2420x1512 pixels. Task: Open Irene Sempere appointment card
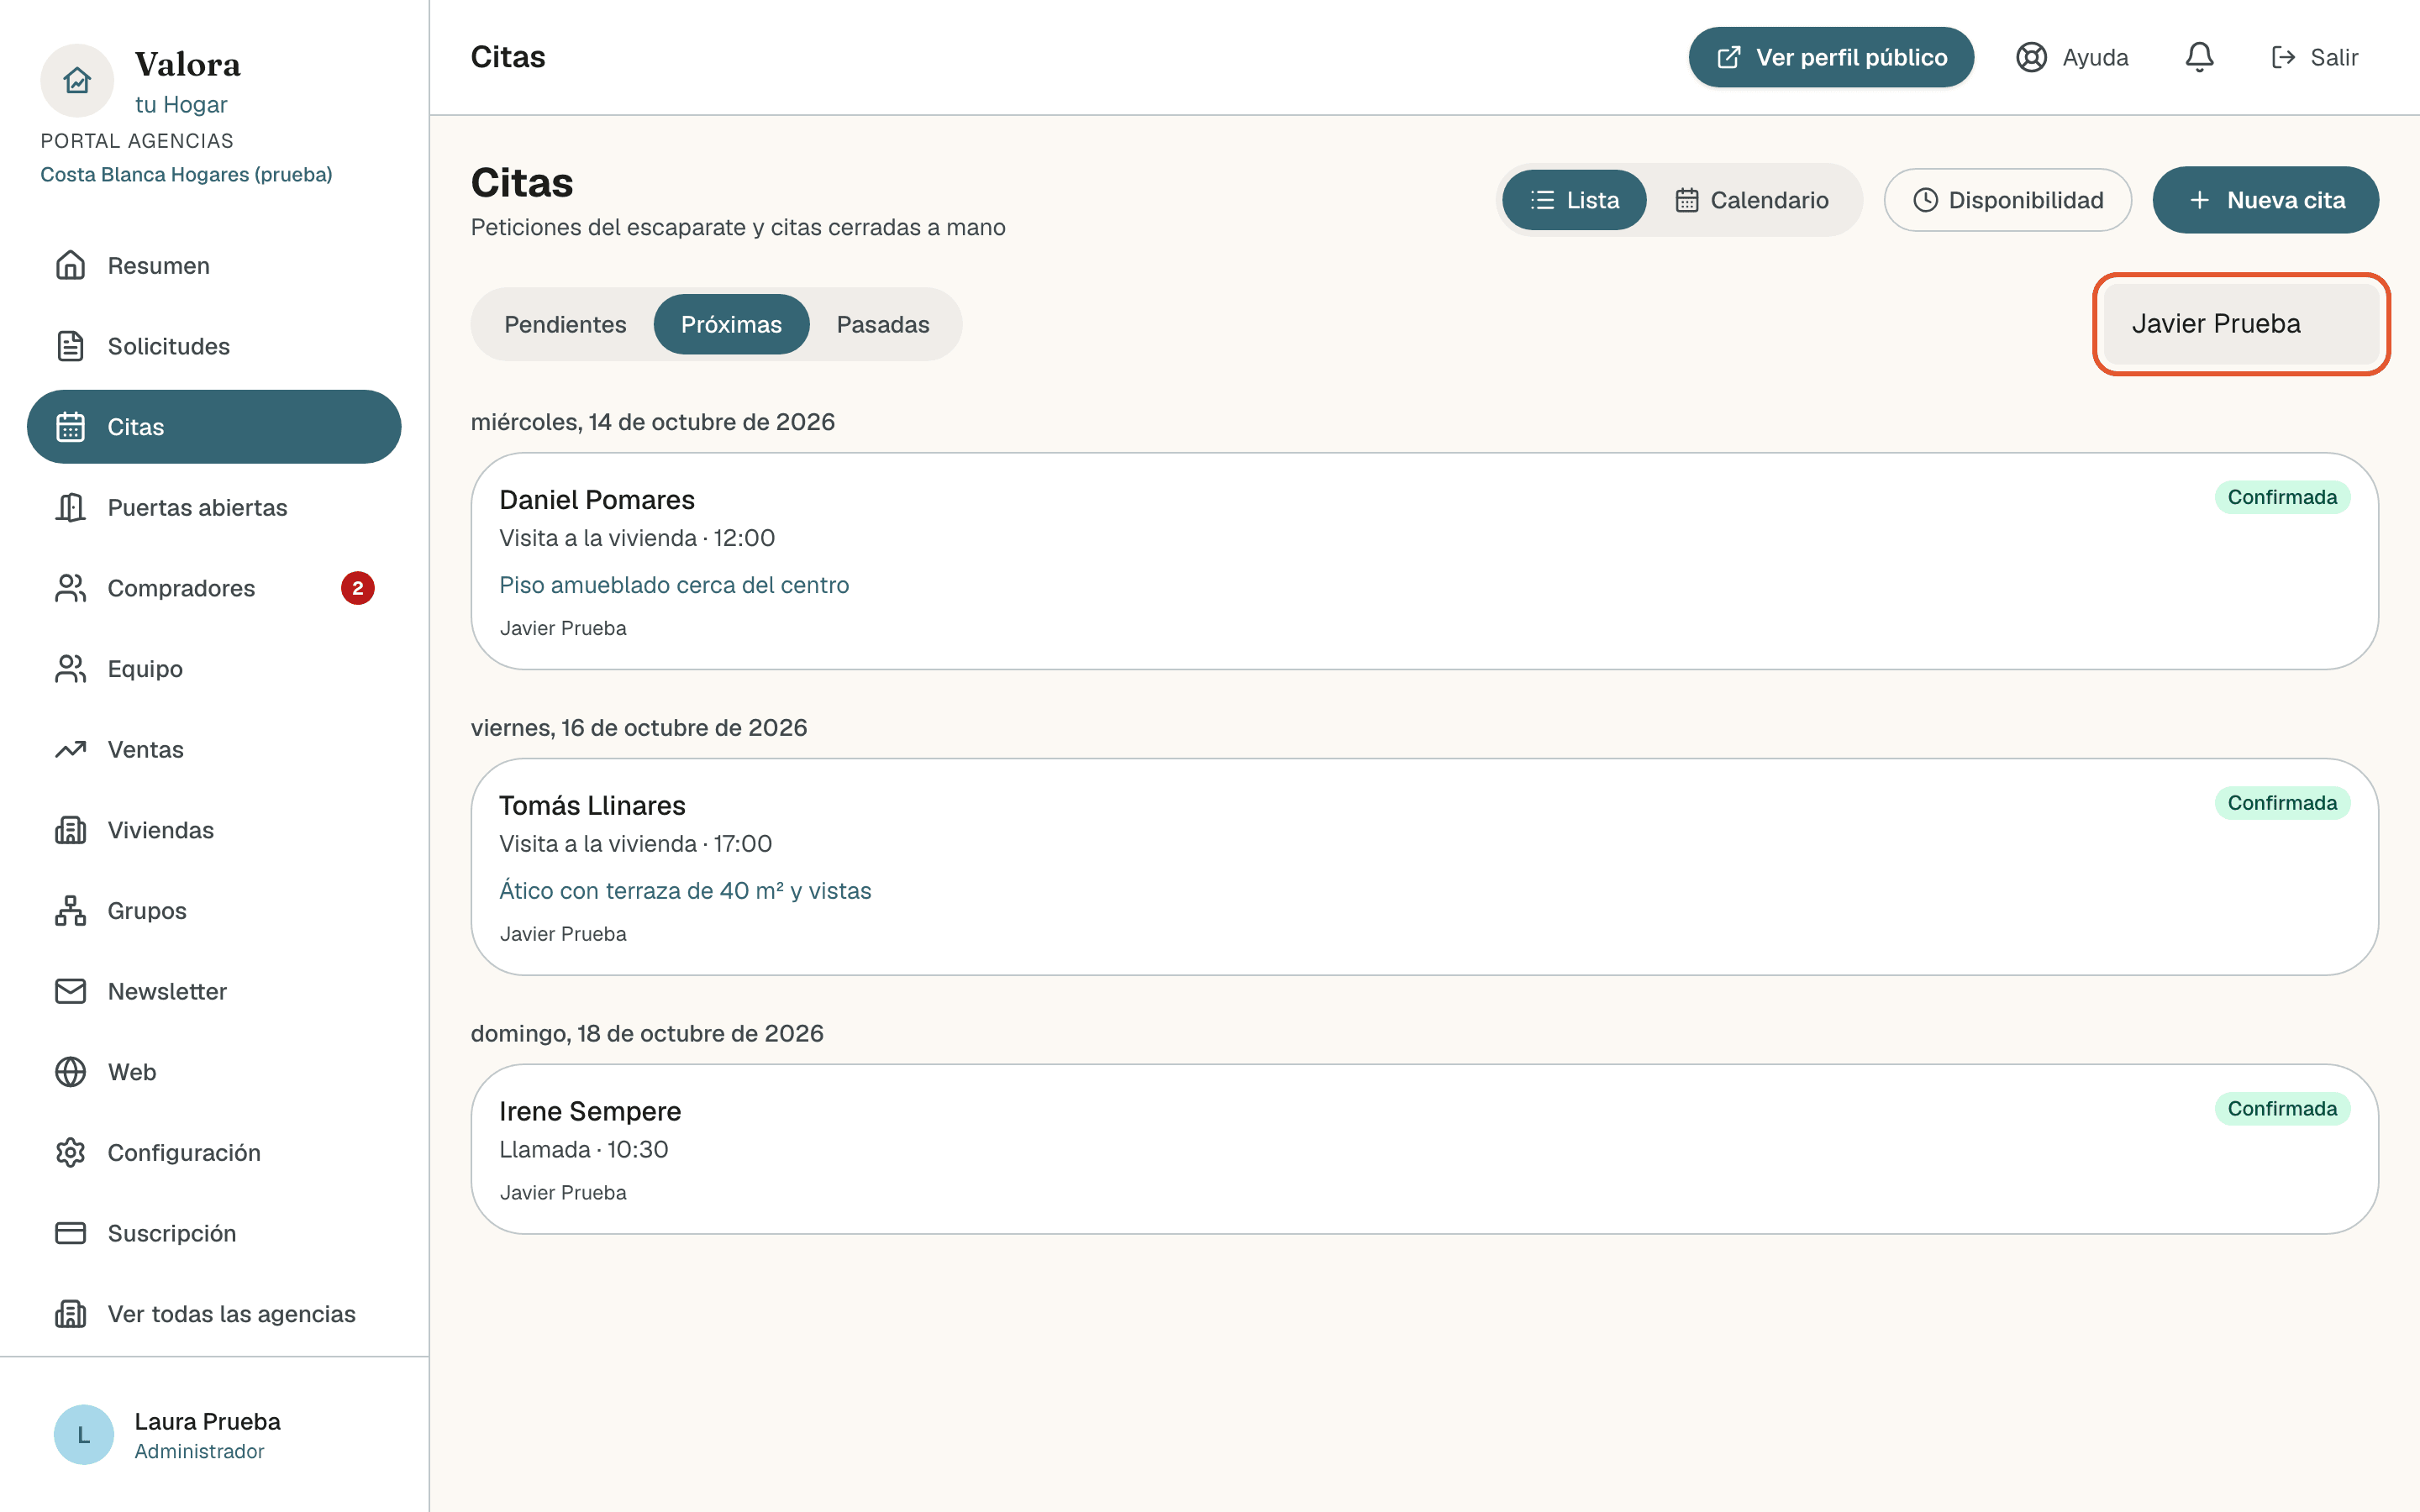tap(1424, 1149)
